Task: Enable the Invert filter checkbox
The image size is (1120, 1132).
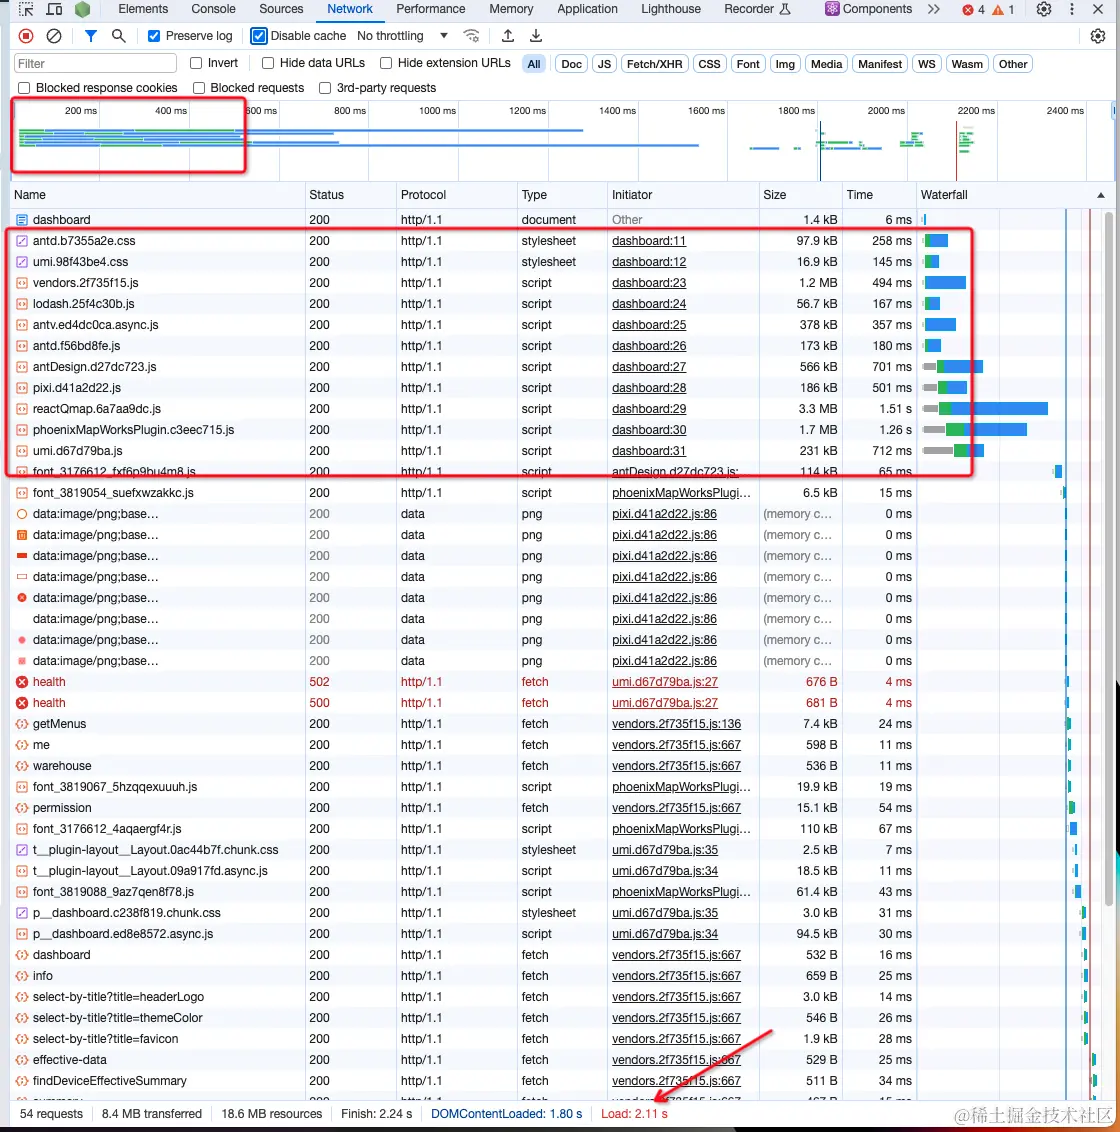Action: click(196, 64)
